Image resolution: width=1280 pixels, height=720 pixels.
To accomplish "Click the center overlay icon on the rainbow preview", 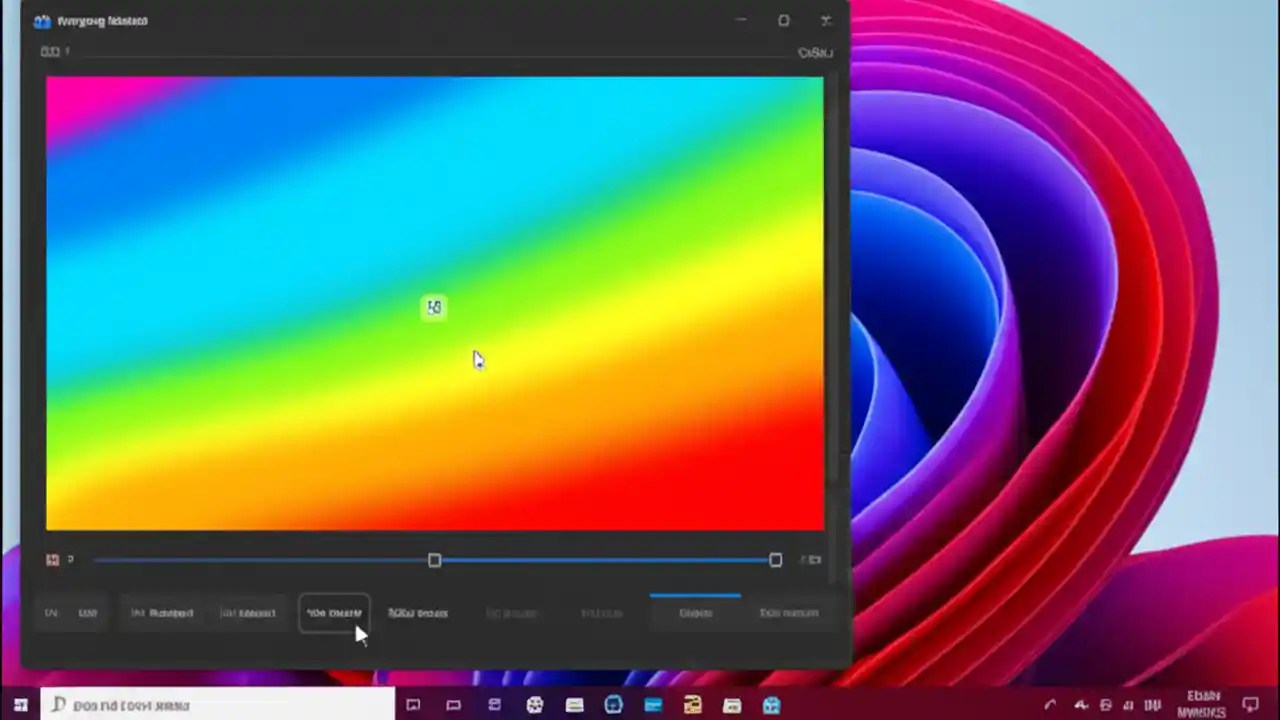I will [x=433, y=307].
